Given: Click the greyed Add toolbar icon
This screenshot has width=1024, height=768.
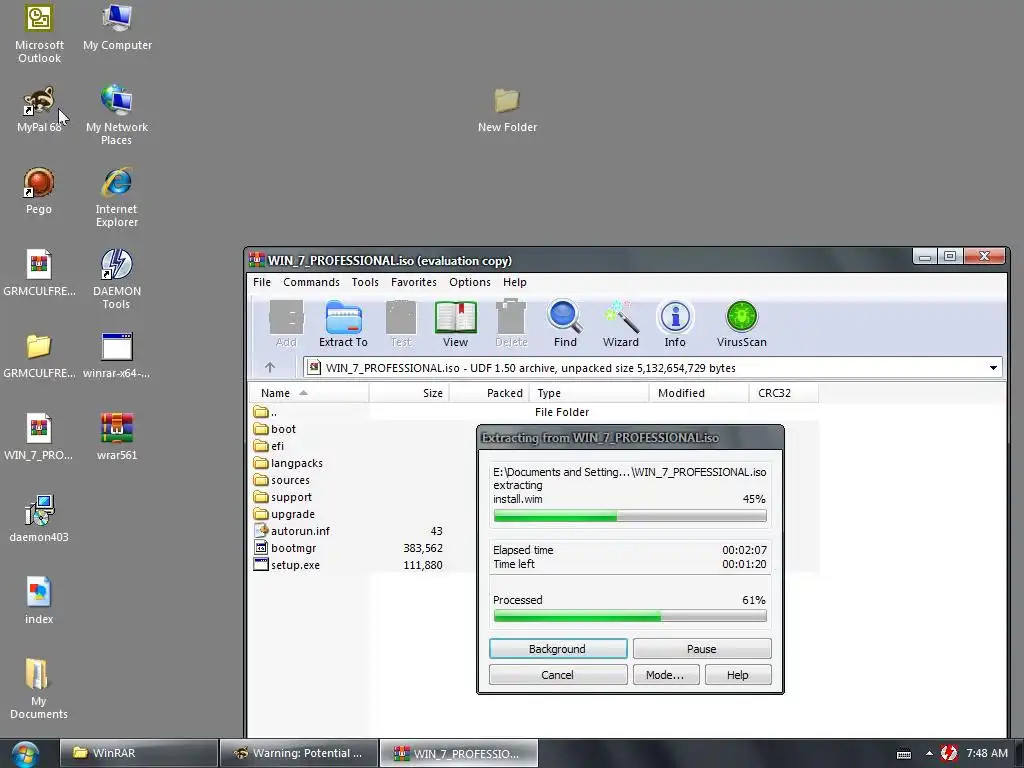Looking at the screenshot, I should [x=286, y=324].
